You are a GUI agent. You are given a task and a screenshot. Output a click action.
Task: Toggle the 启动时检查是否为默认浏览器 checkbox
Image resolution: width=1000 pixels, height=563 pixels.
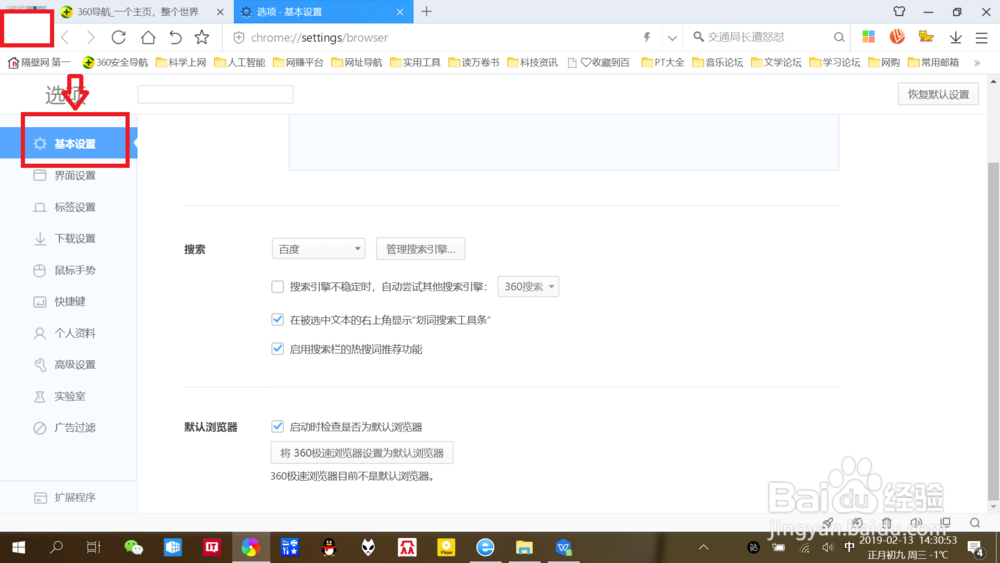pos(277,427)
